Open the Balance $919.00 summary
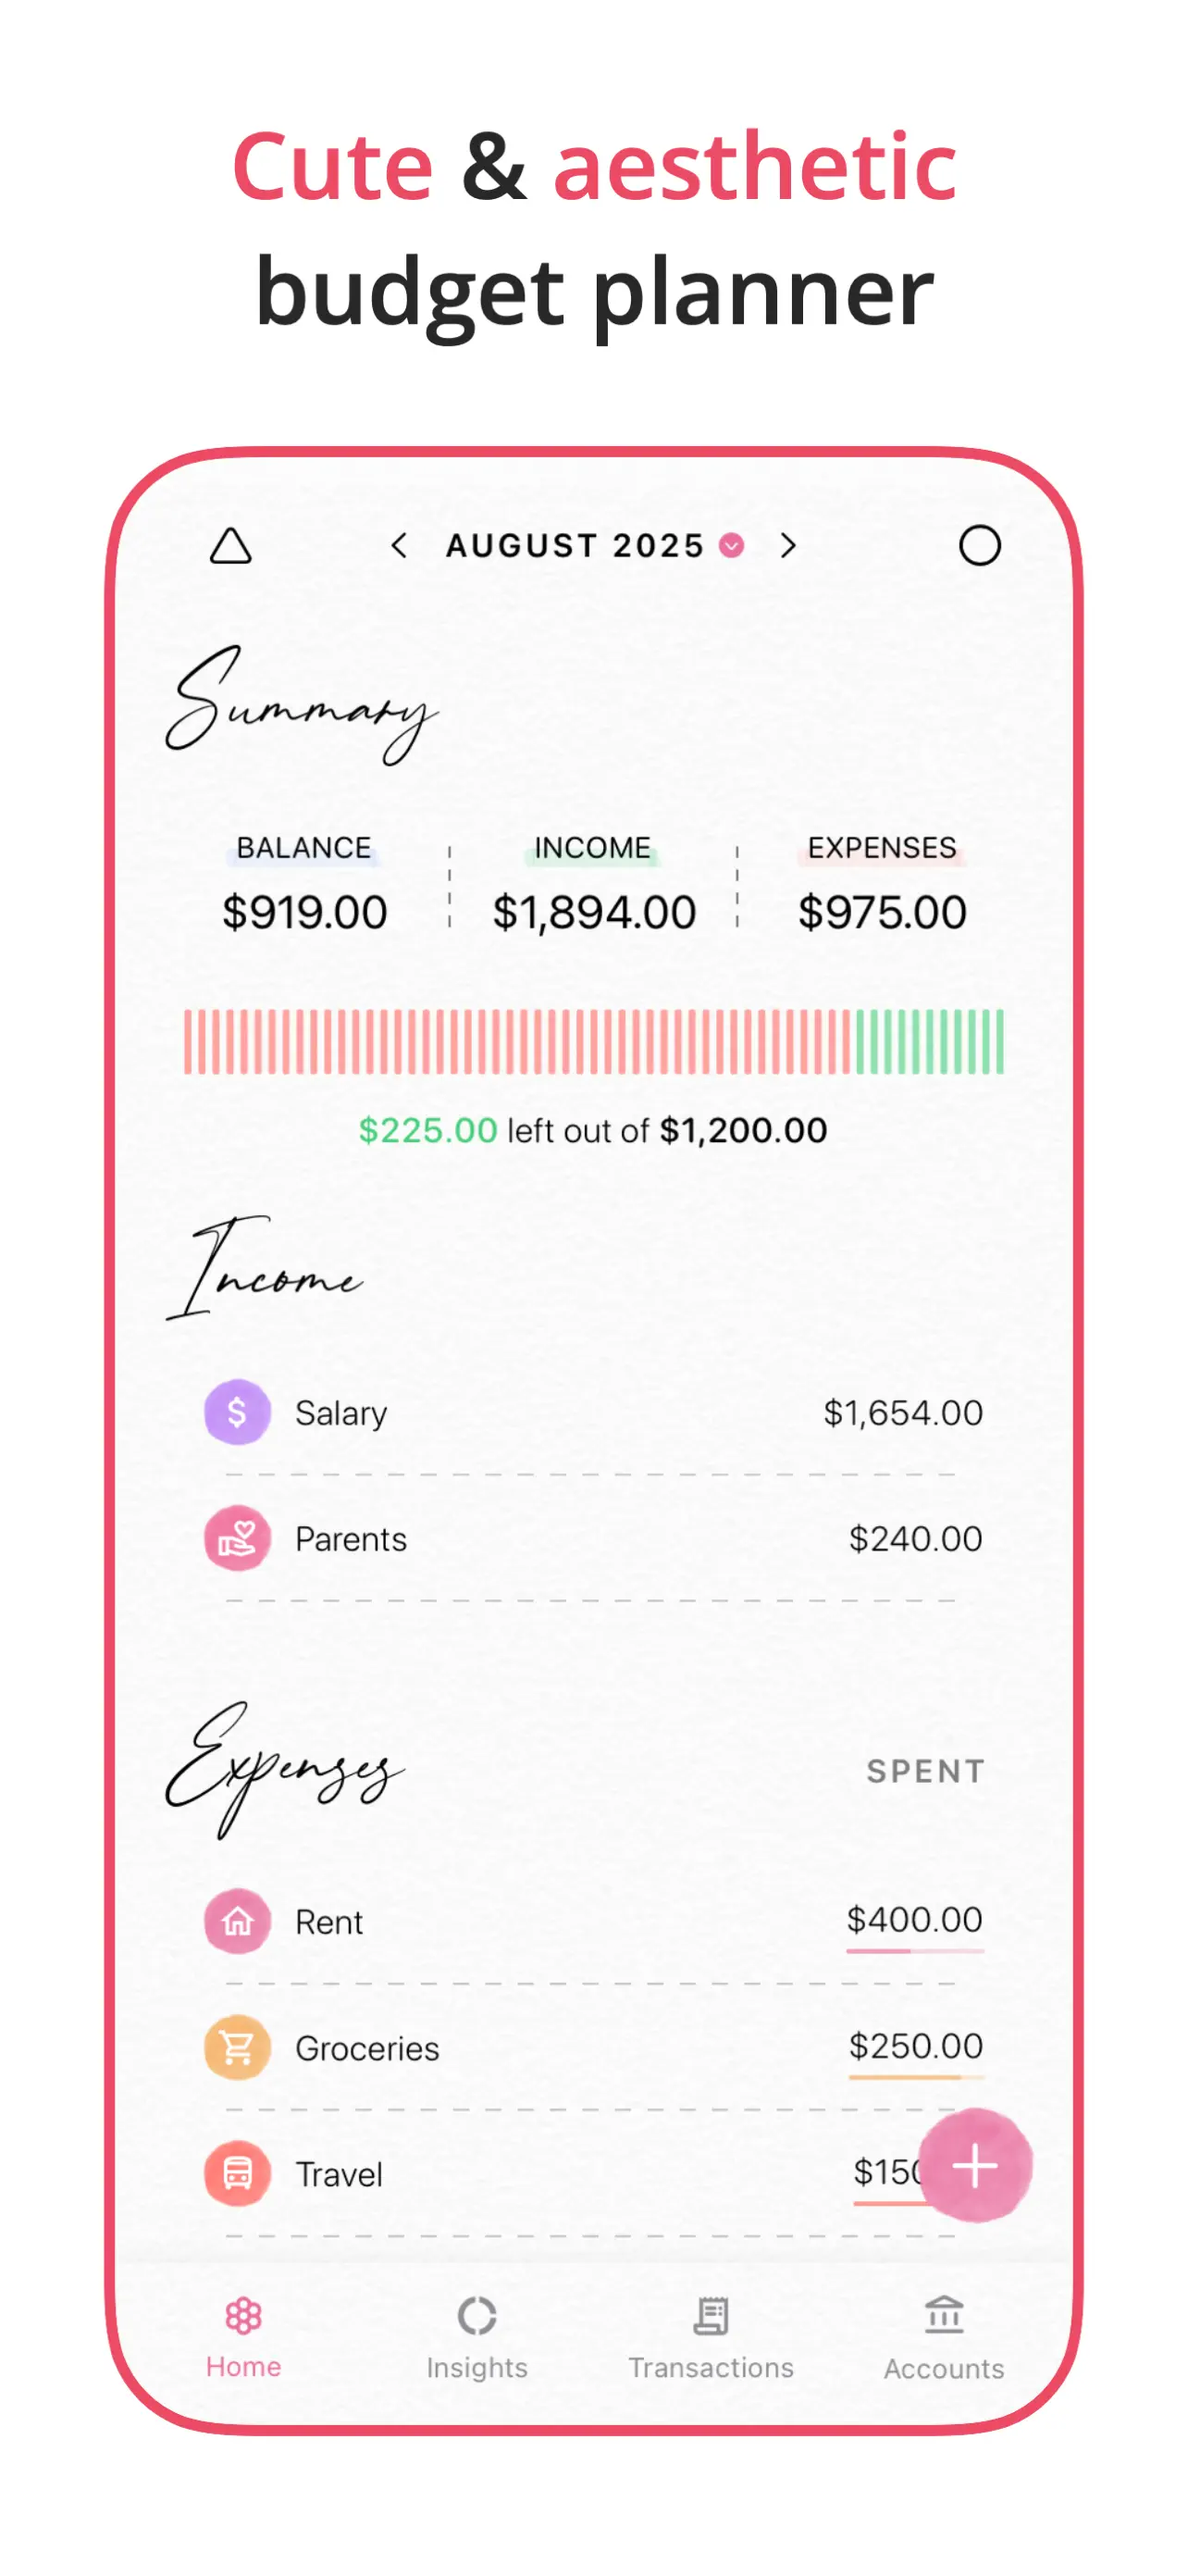 pyautogui.click(x=304, y=884)
